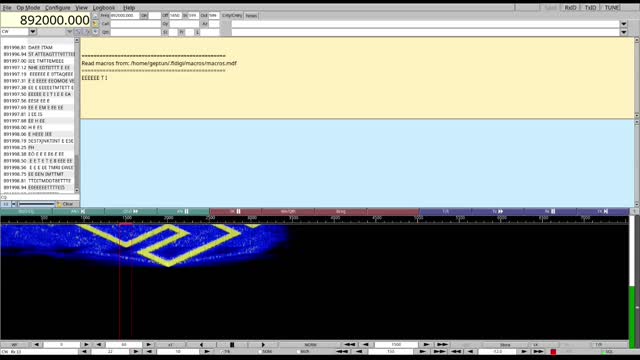Click the RxID button
Image resolution: width=640 pixels, height=360 pixels.
point(570,8)
